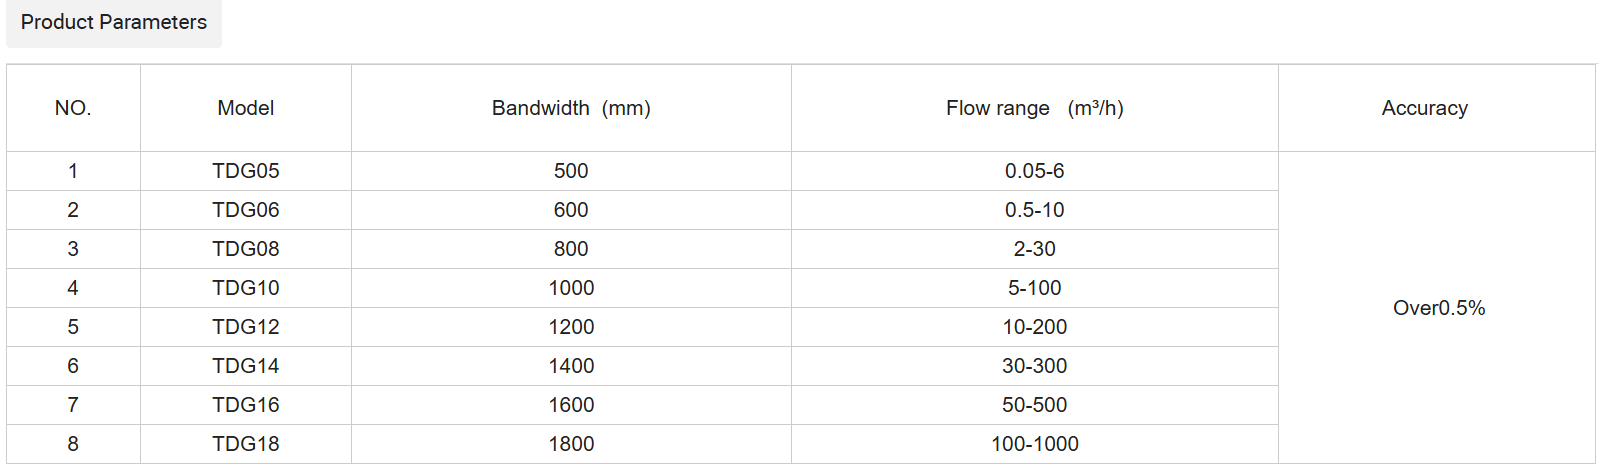Select the TDG16 model cell
Viewport: 1599px width, 467px height.
246,405
